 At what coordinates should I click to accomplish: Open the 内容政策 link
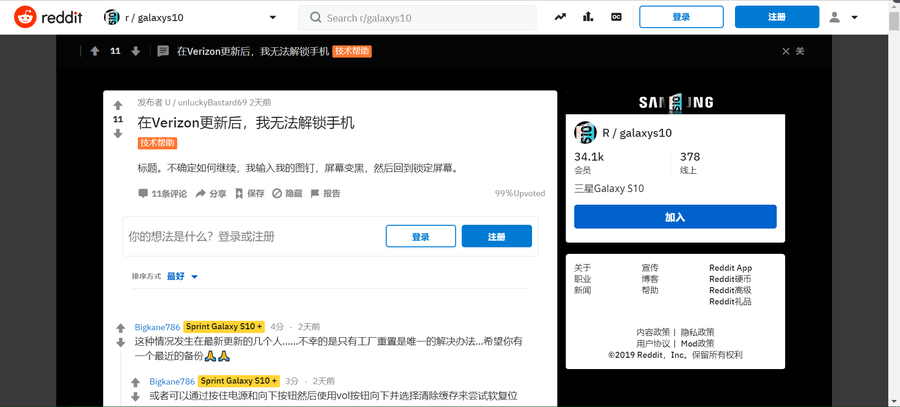pyautogui.click(x=653, y=332)
